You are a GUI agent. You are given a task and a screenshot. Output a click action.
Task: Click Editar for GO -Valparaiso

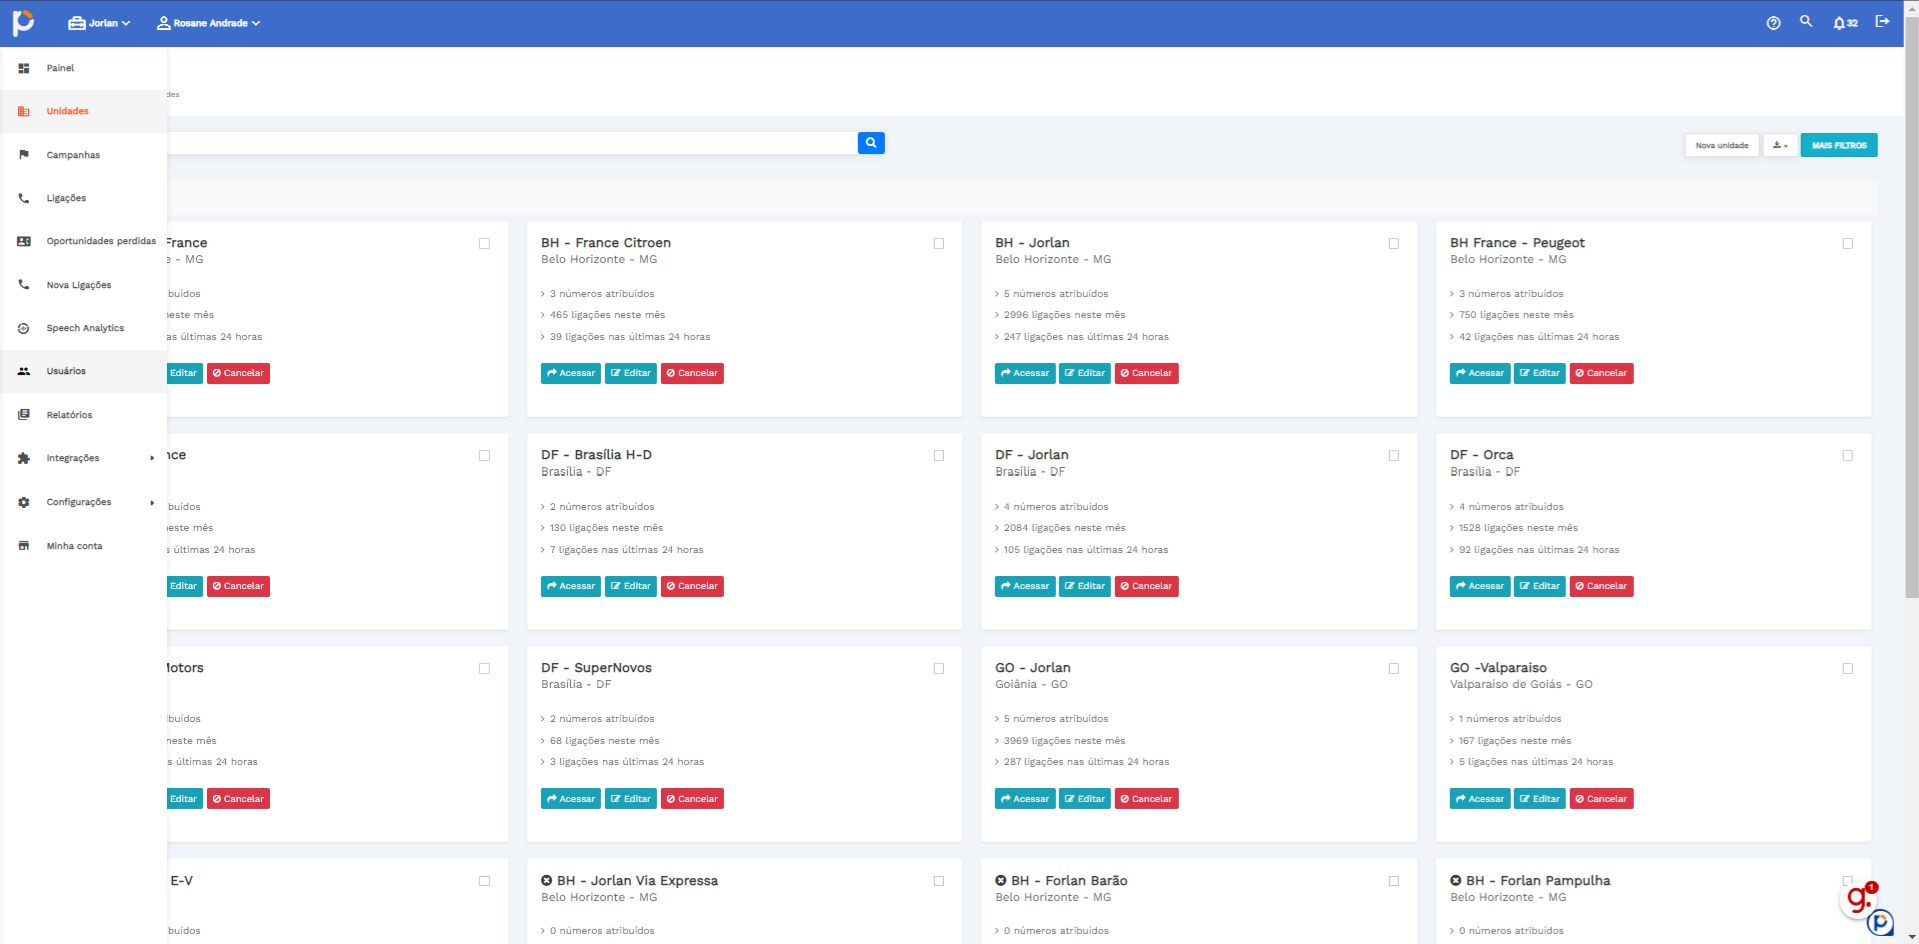click(x=1540, y=799)
